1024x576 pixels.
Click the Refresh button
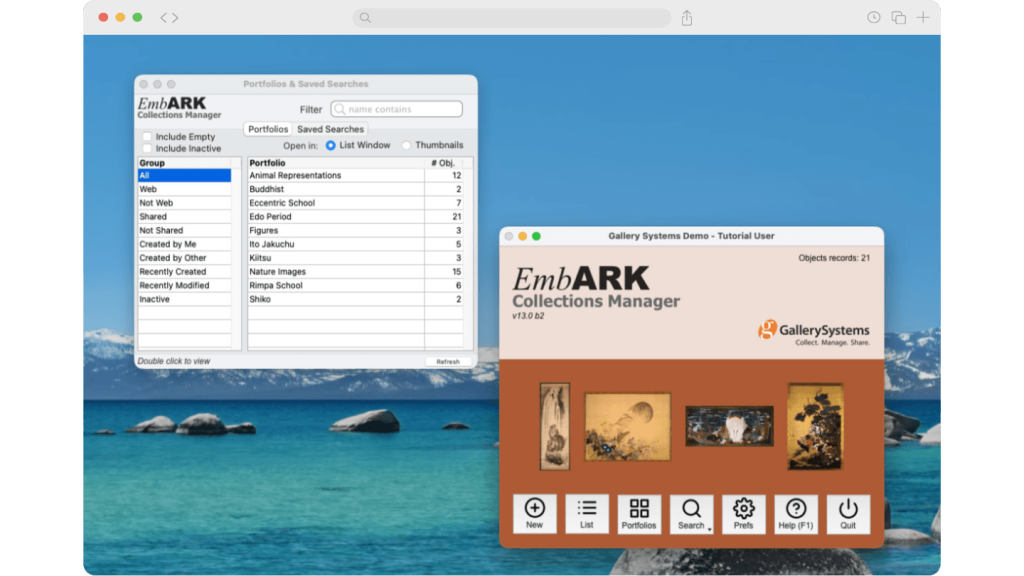tap(448, 361)
